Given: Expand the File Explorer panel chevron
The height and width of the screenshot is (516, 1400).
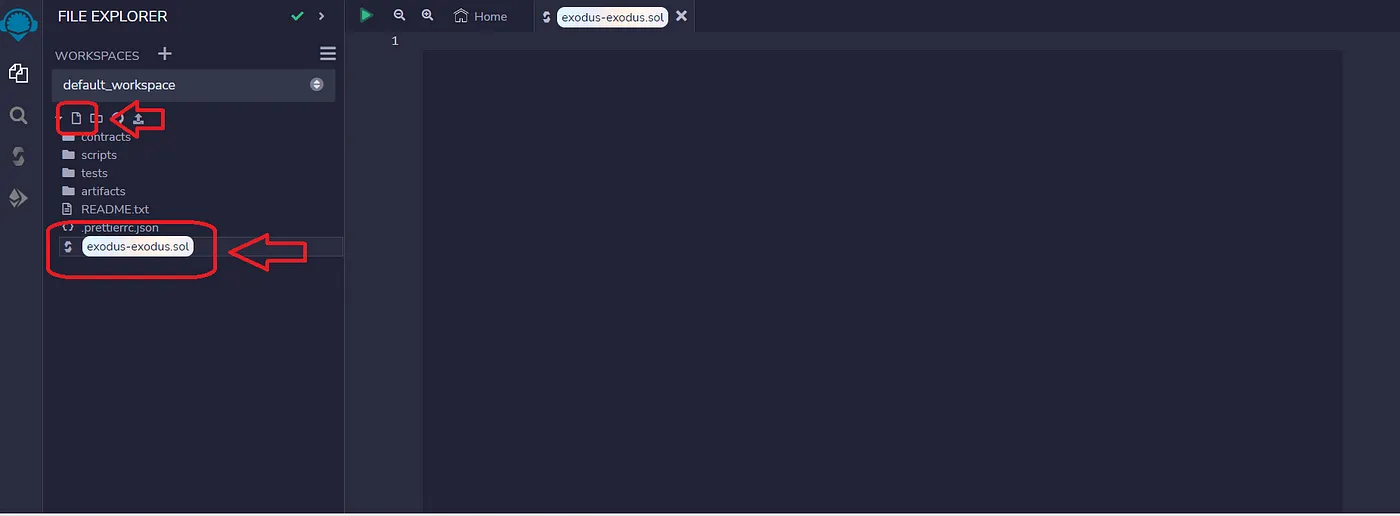Looking at the screenshot, I should pos(321,16).
